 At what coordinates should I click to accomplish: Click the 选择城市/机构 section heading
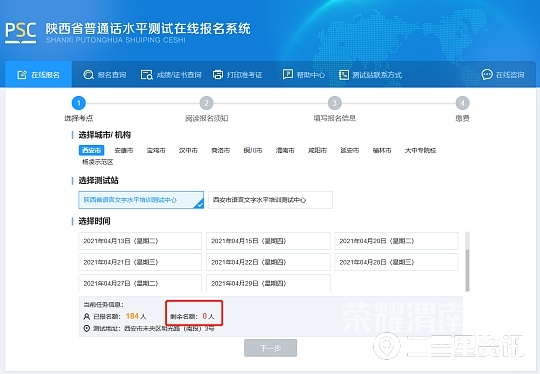104,135
